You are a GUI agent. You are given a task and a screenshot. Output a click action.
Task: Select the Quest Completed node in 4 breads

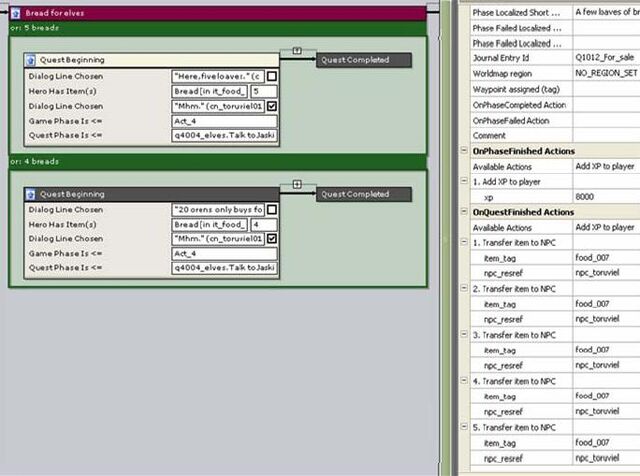click(364, 194)
